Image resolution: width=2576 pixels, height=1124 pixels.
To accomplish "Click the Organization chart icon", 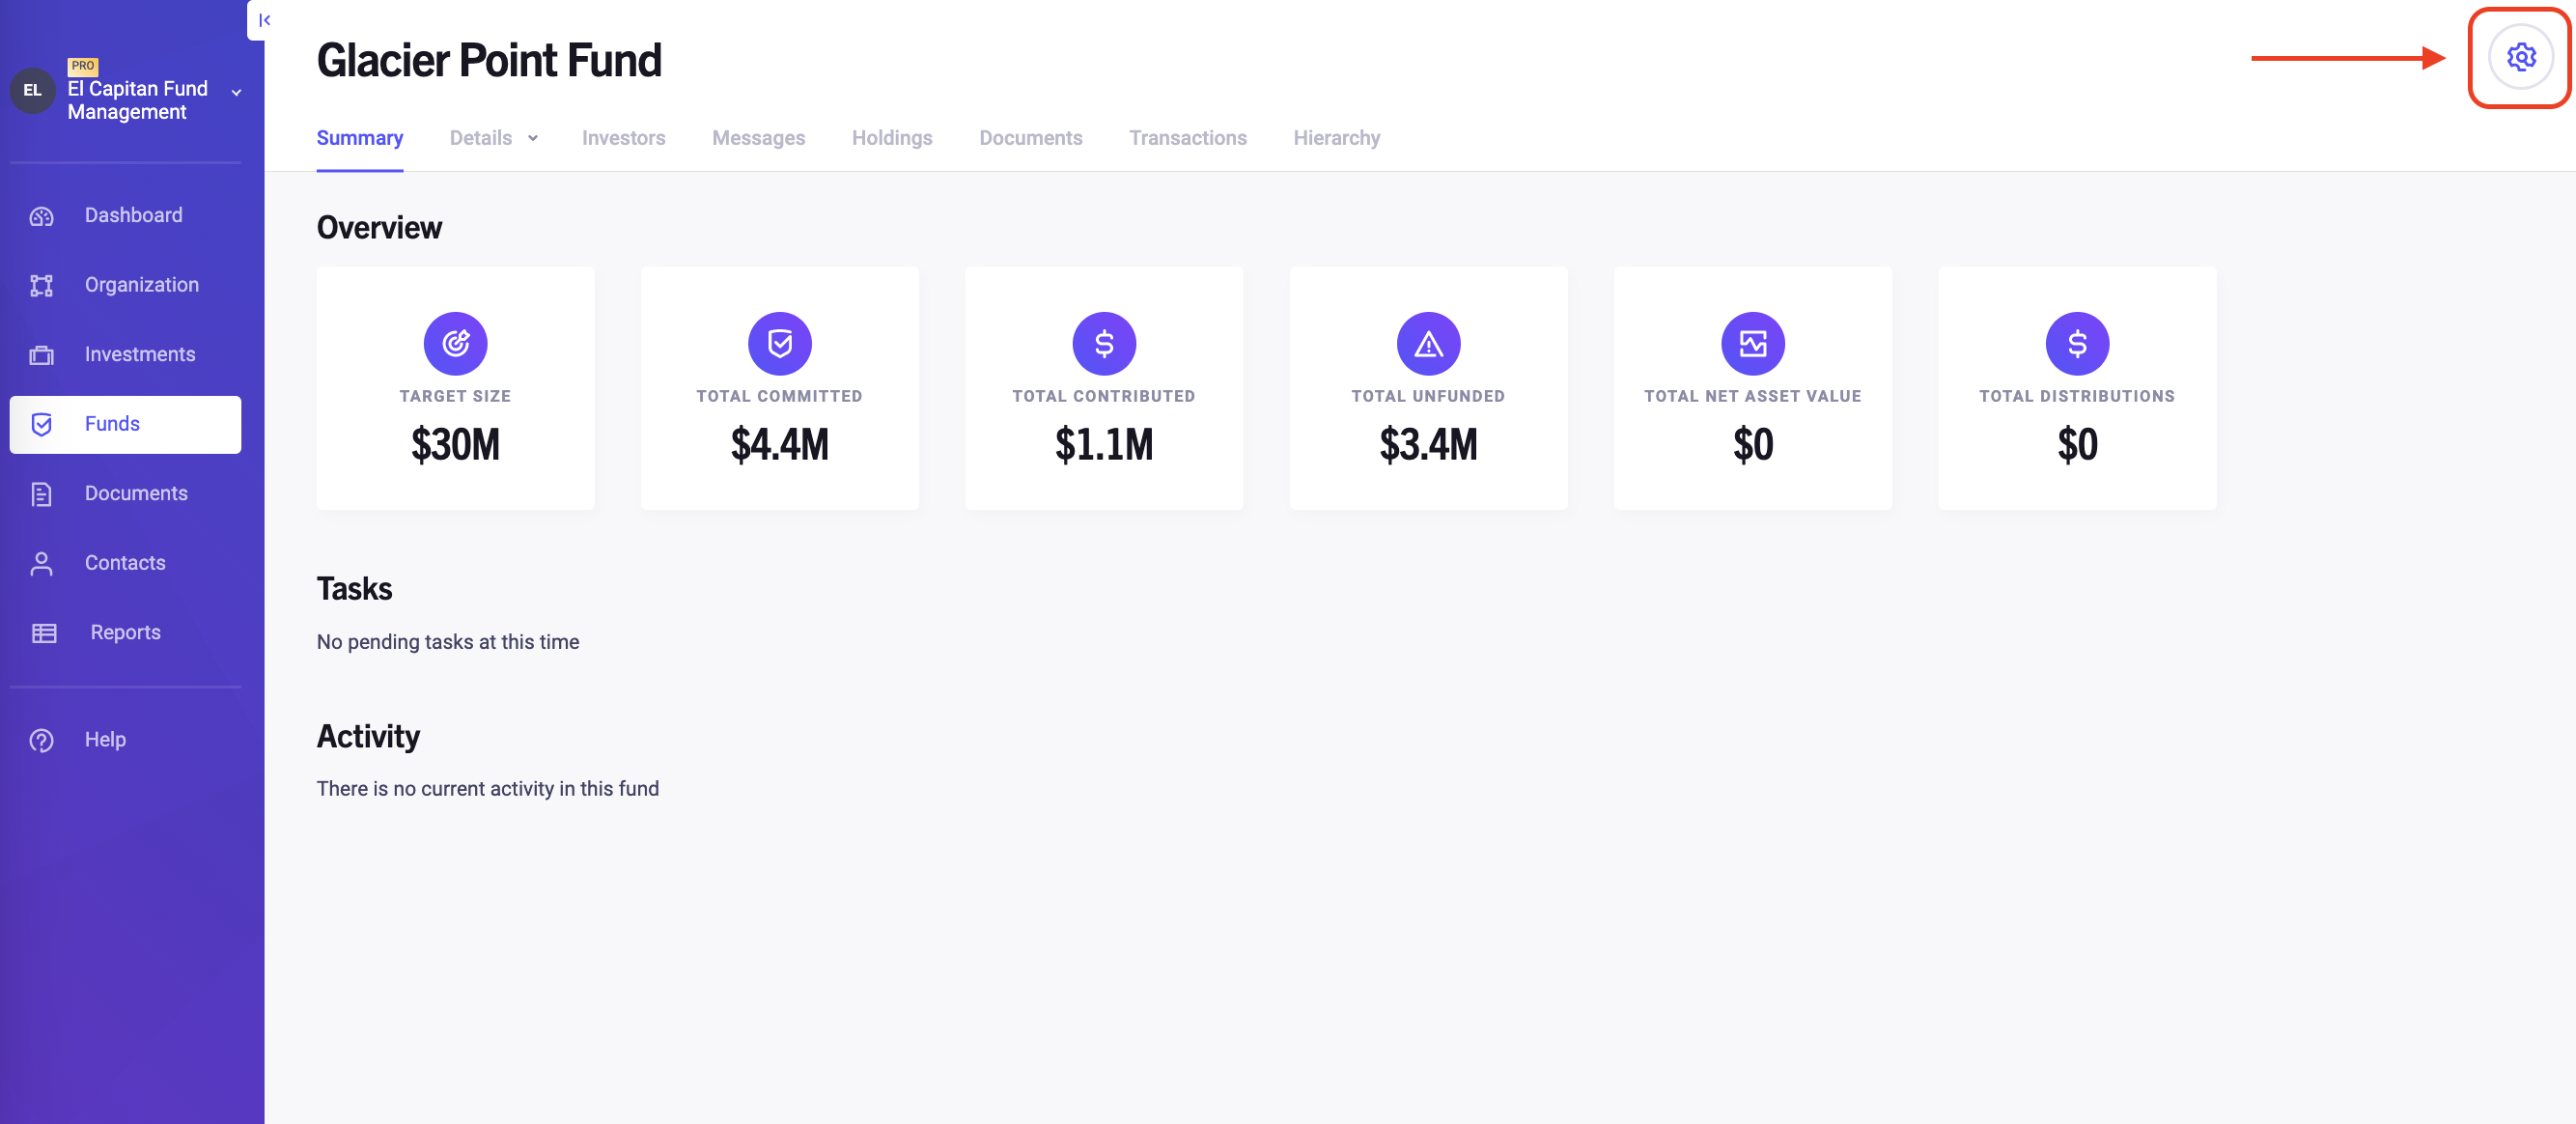I will coord(41,285).
